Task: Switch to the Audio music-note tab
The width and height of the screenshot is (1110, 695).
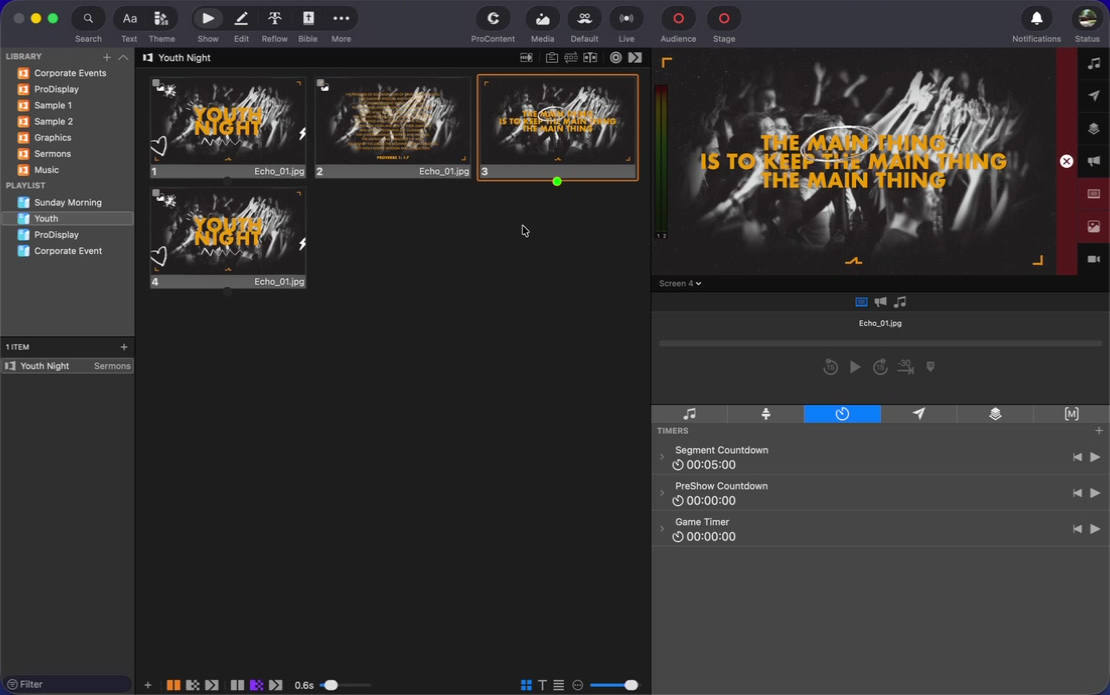Action: (689, 414)
